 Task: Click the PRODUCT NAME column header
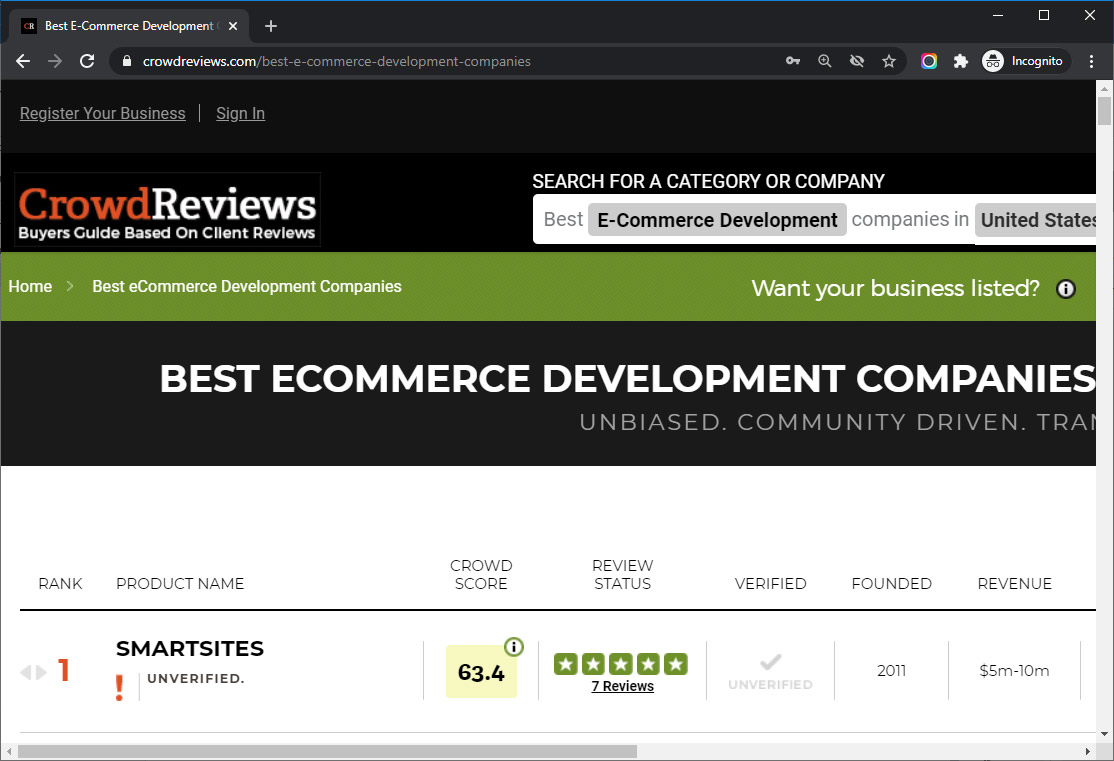click(180, 583)
